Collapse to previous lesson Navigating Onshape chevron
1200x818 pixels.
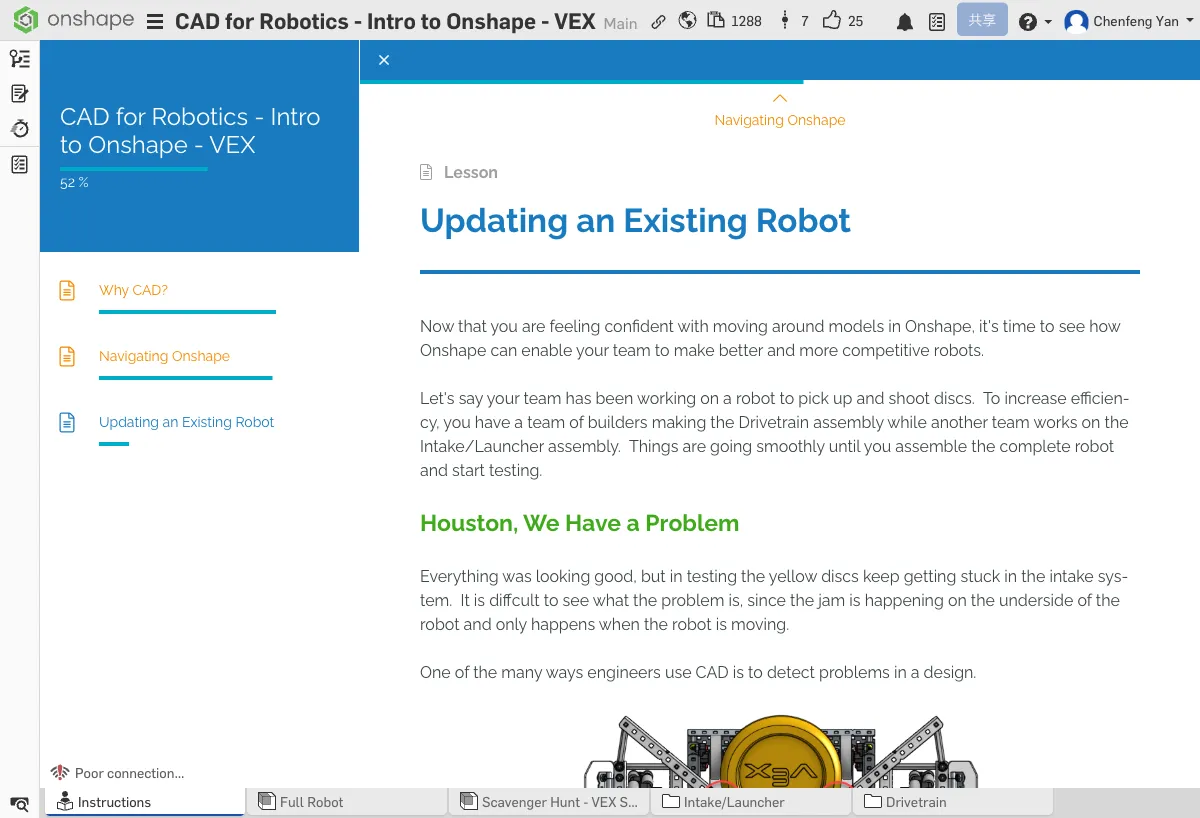pyautogui.click(x=780, y=98)
